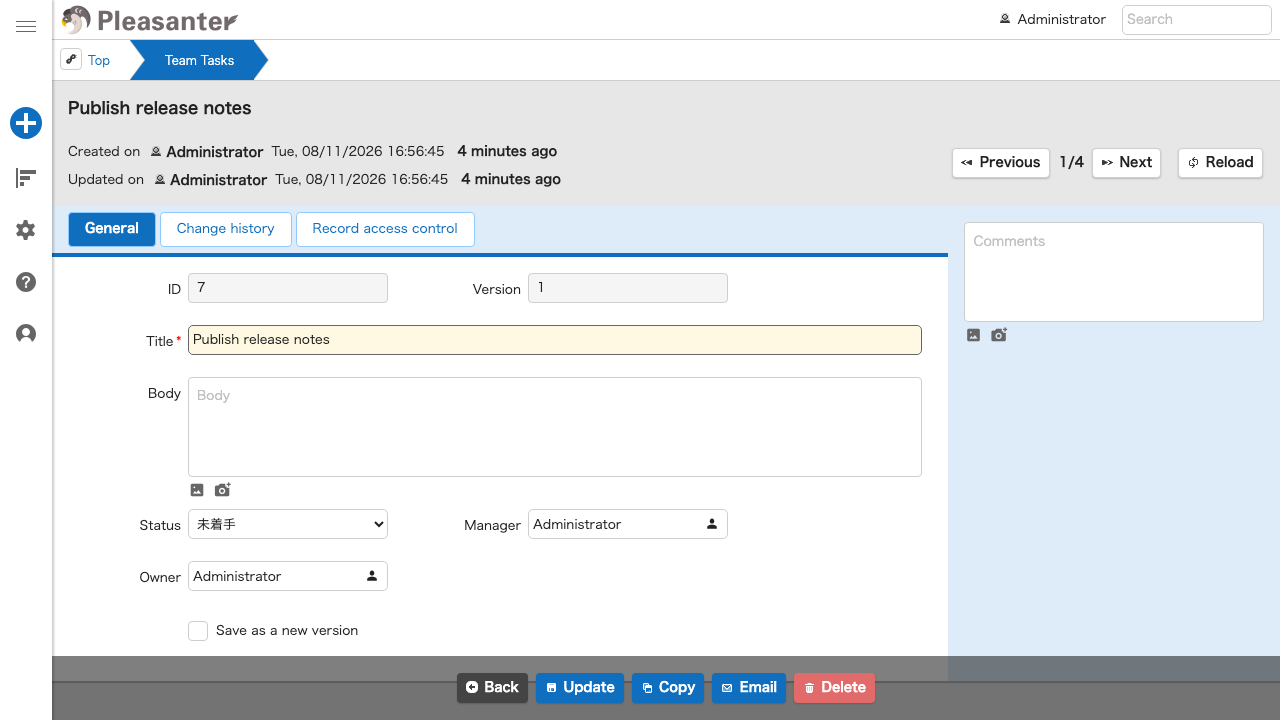
Task: Click the red Delete button
Action: tap(834, 688)
